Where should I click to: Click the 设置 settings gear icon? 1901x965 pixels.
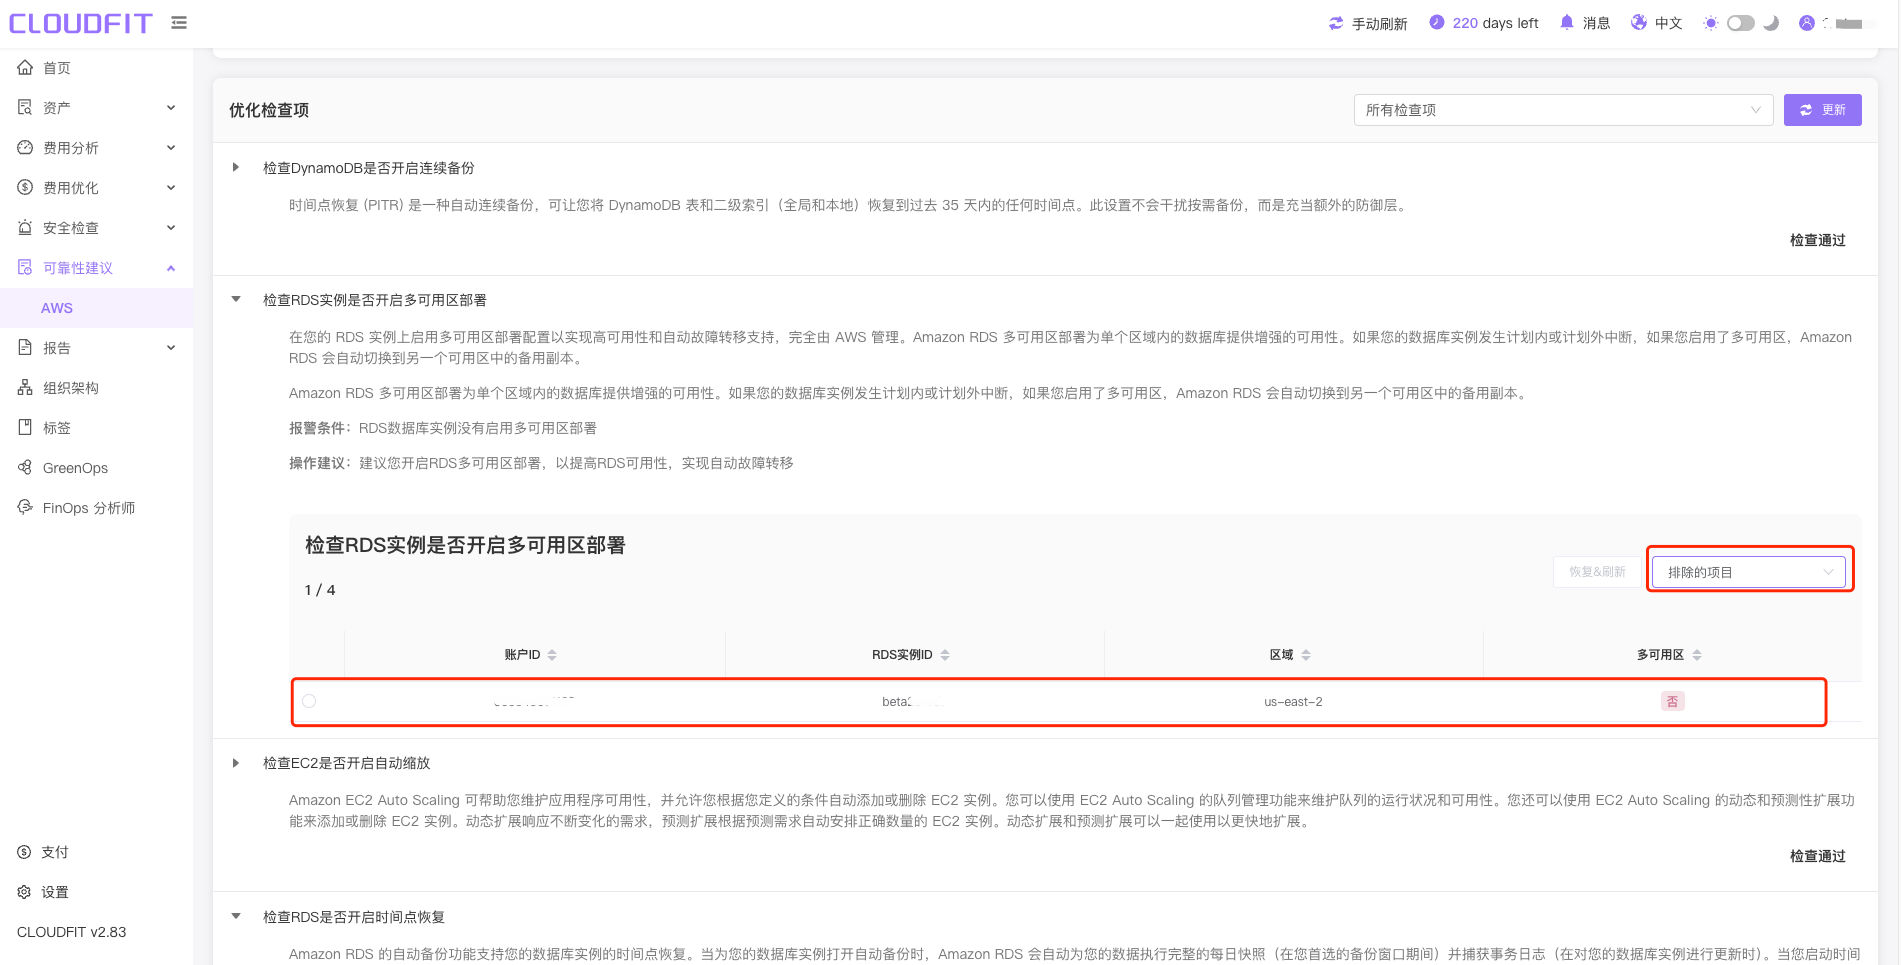24,892
